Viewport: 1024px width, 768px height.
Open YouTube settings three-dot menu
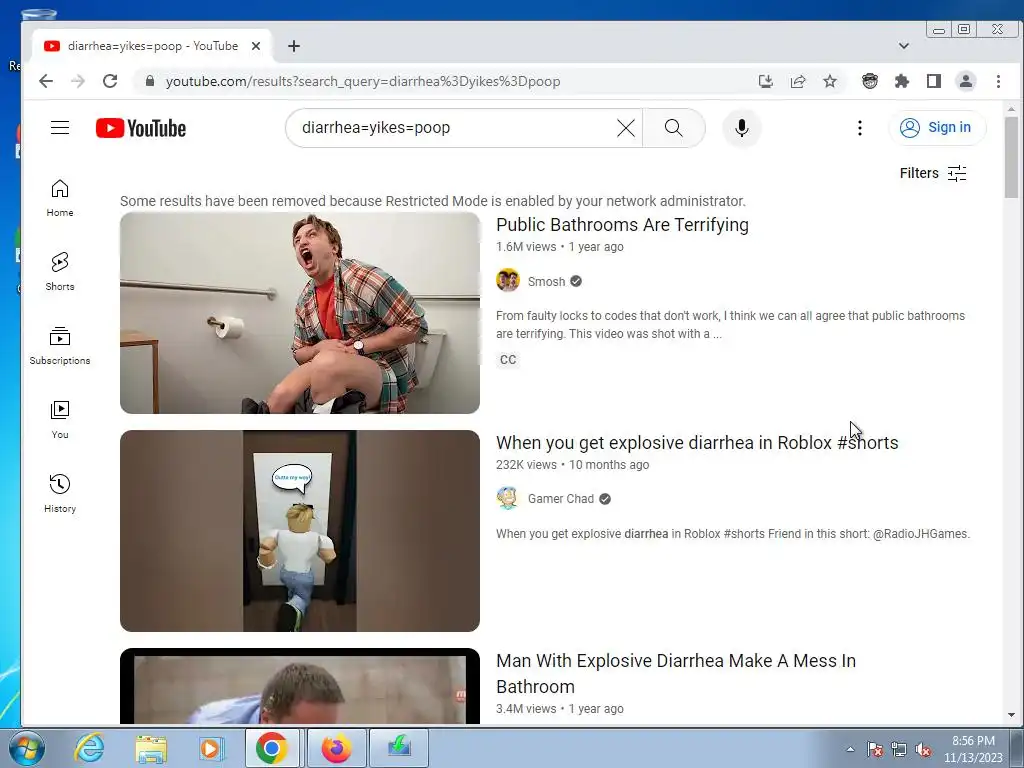(859, 128)
